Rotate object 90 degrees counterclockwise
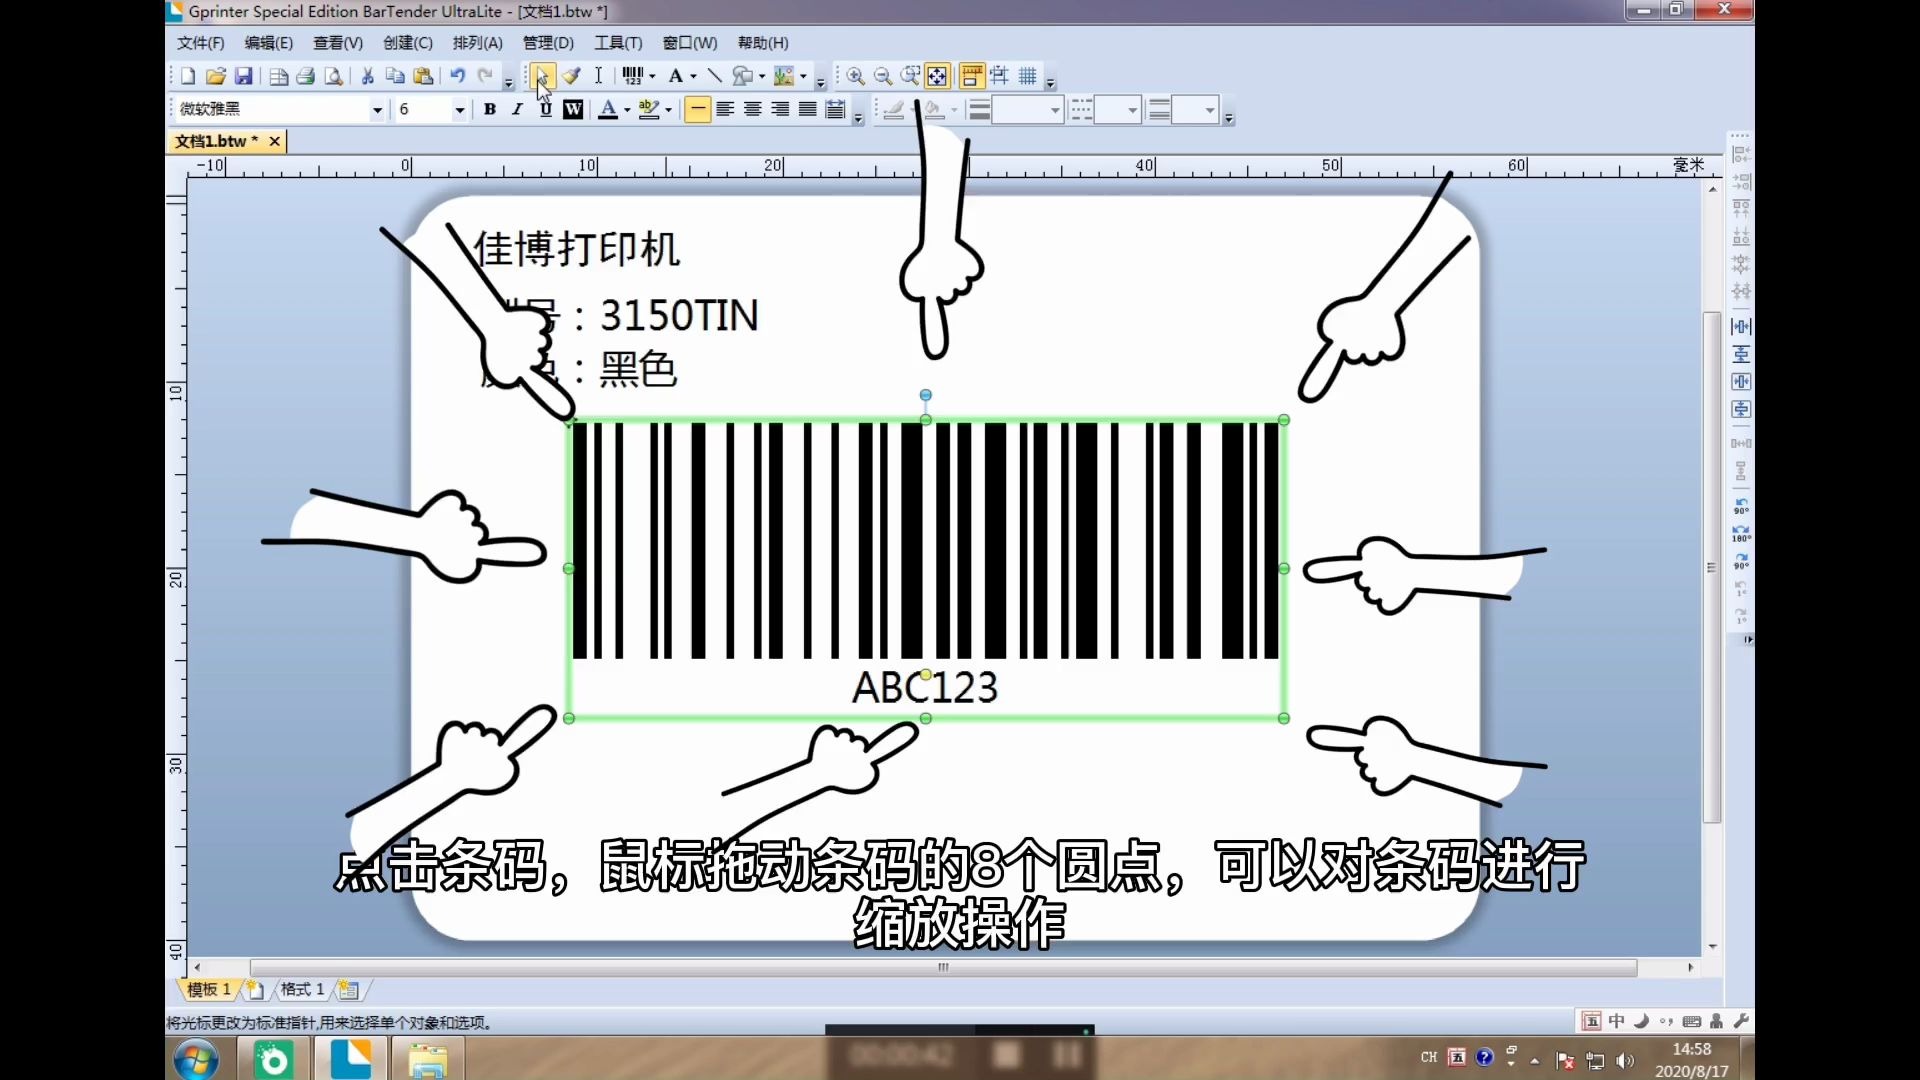Image resolution: width=1920 pixels, height=1080 pixels. [1741, 506]
